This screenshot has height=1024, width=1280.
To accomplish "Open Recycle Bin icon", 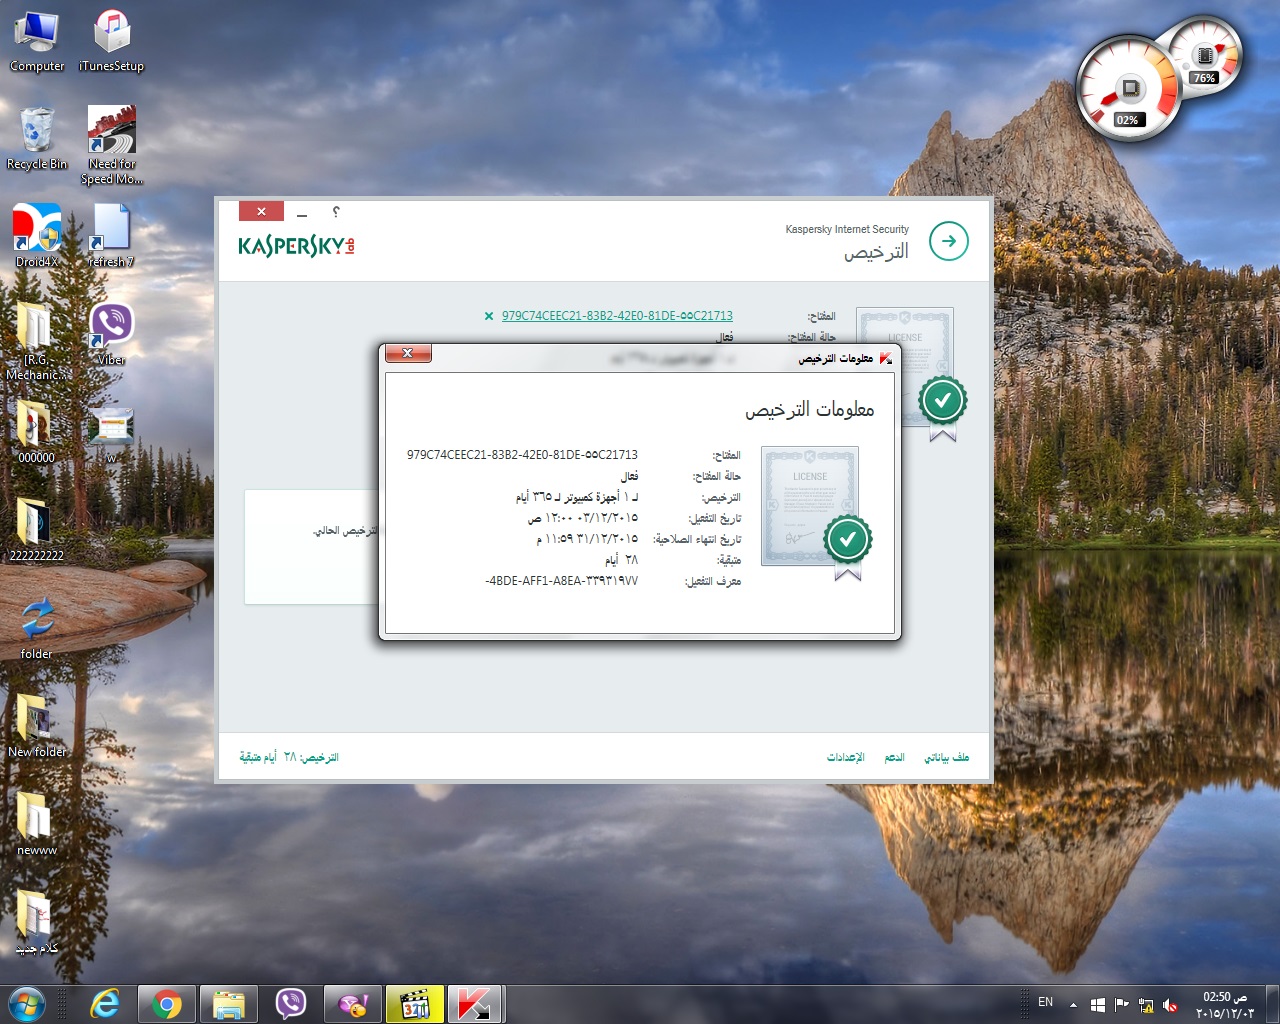I will (37, 139).
